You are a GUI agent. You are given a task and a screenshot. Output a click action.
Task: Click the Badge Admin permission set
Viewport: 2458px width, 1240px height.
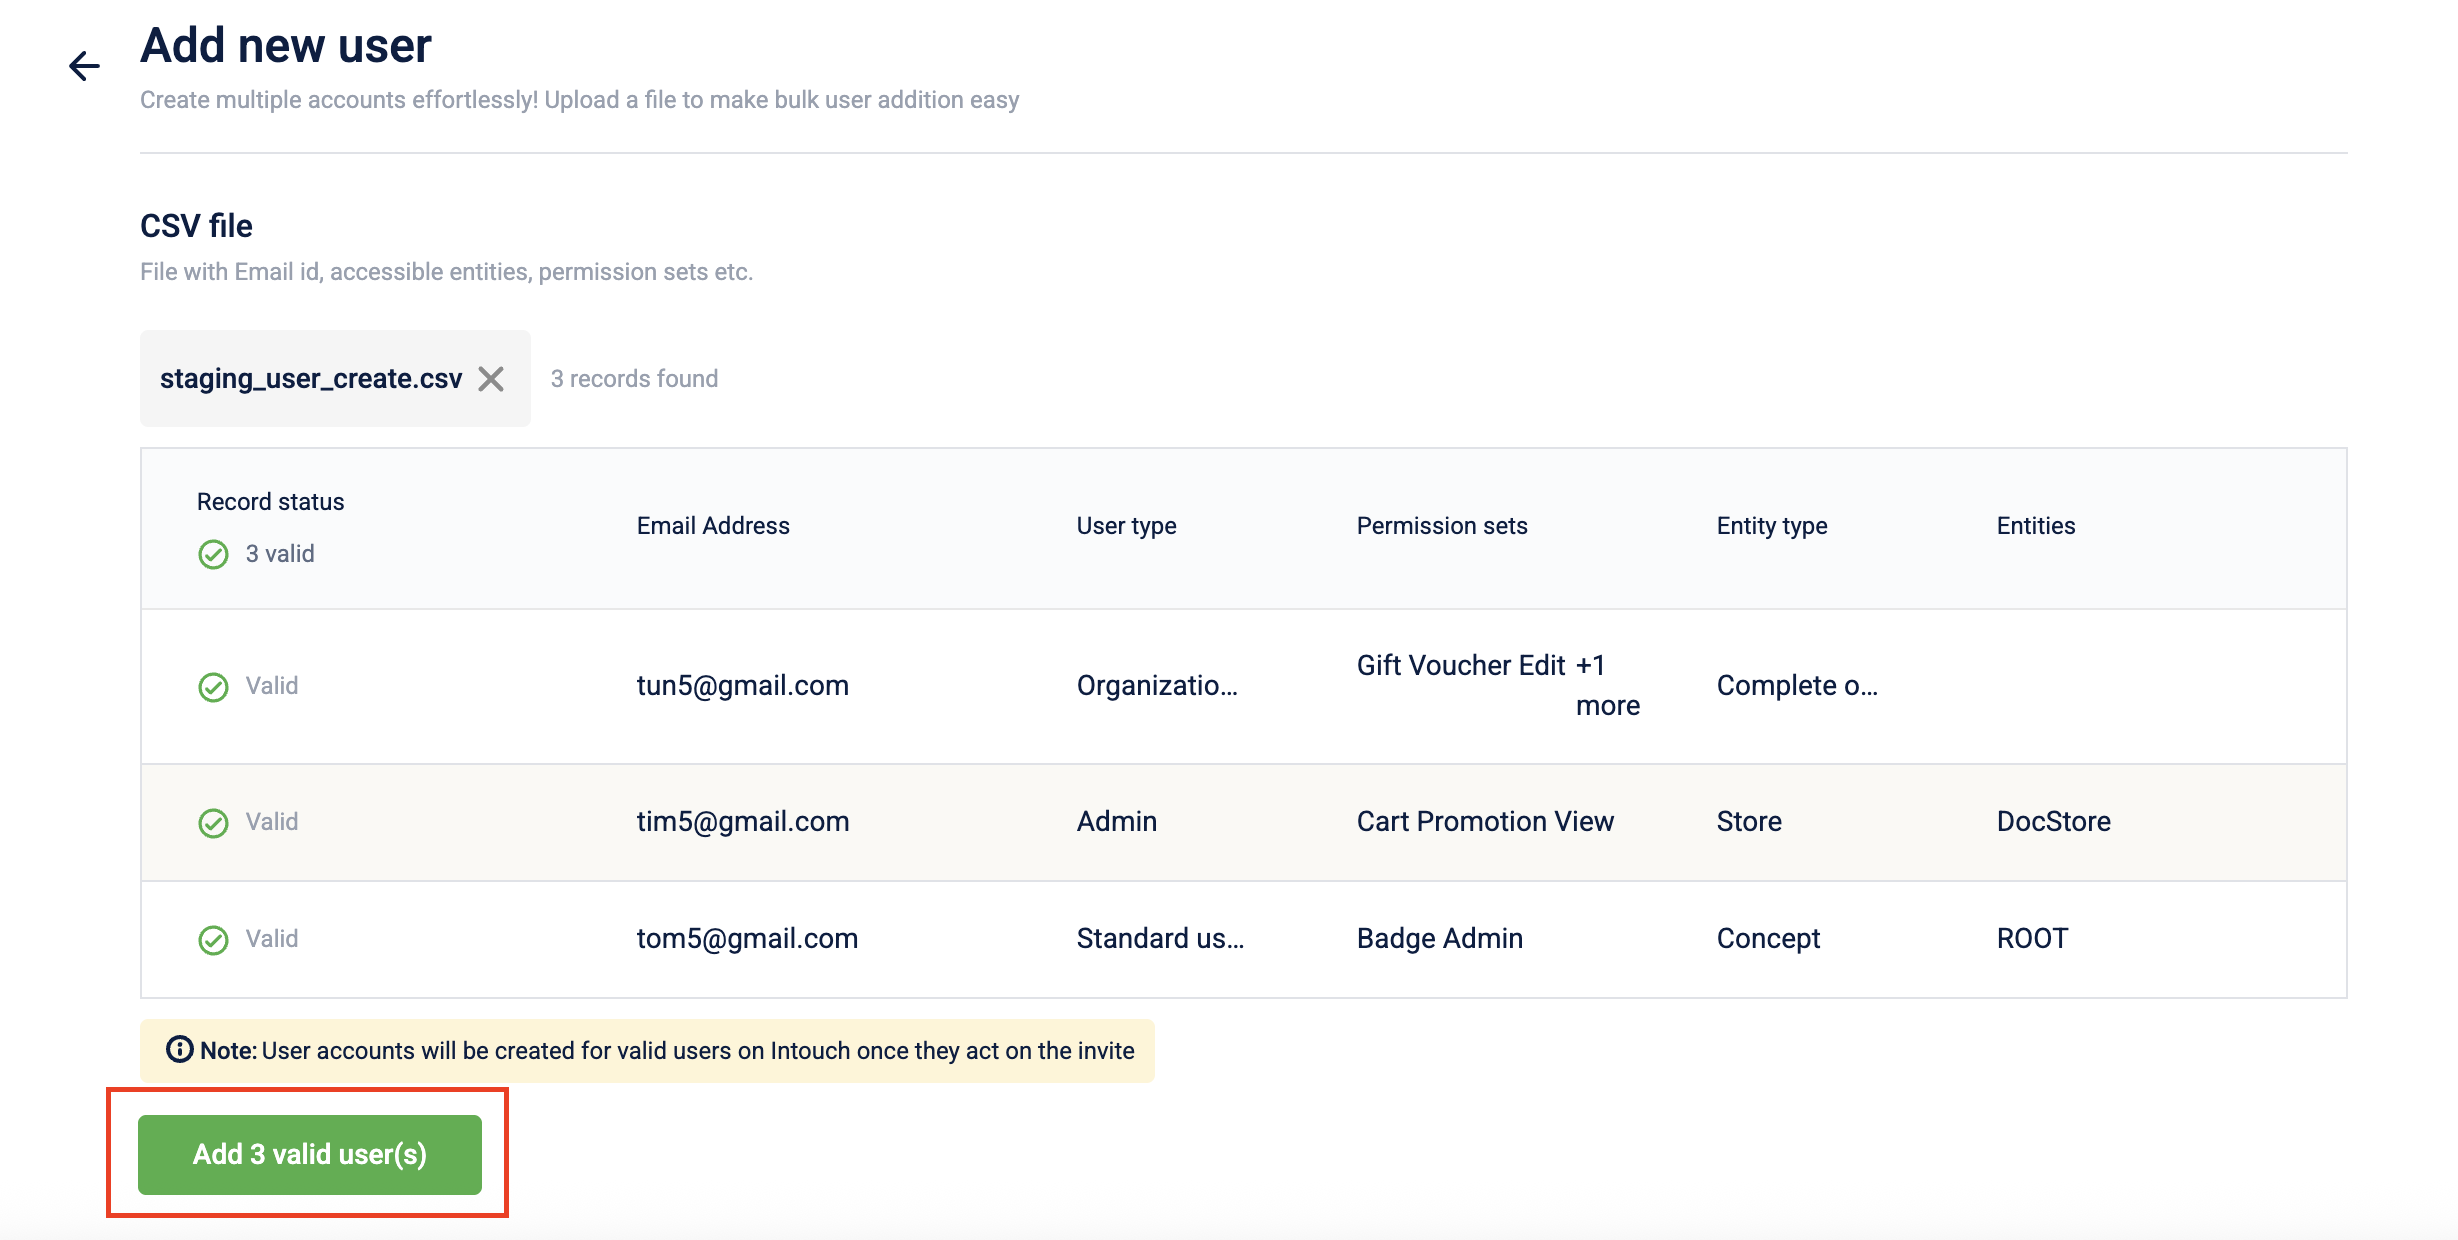[x=1439, y=939]
